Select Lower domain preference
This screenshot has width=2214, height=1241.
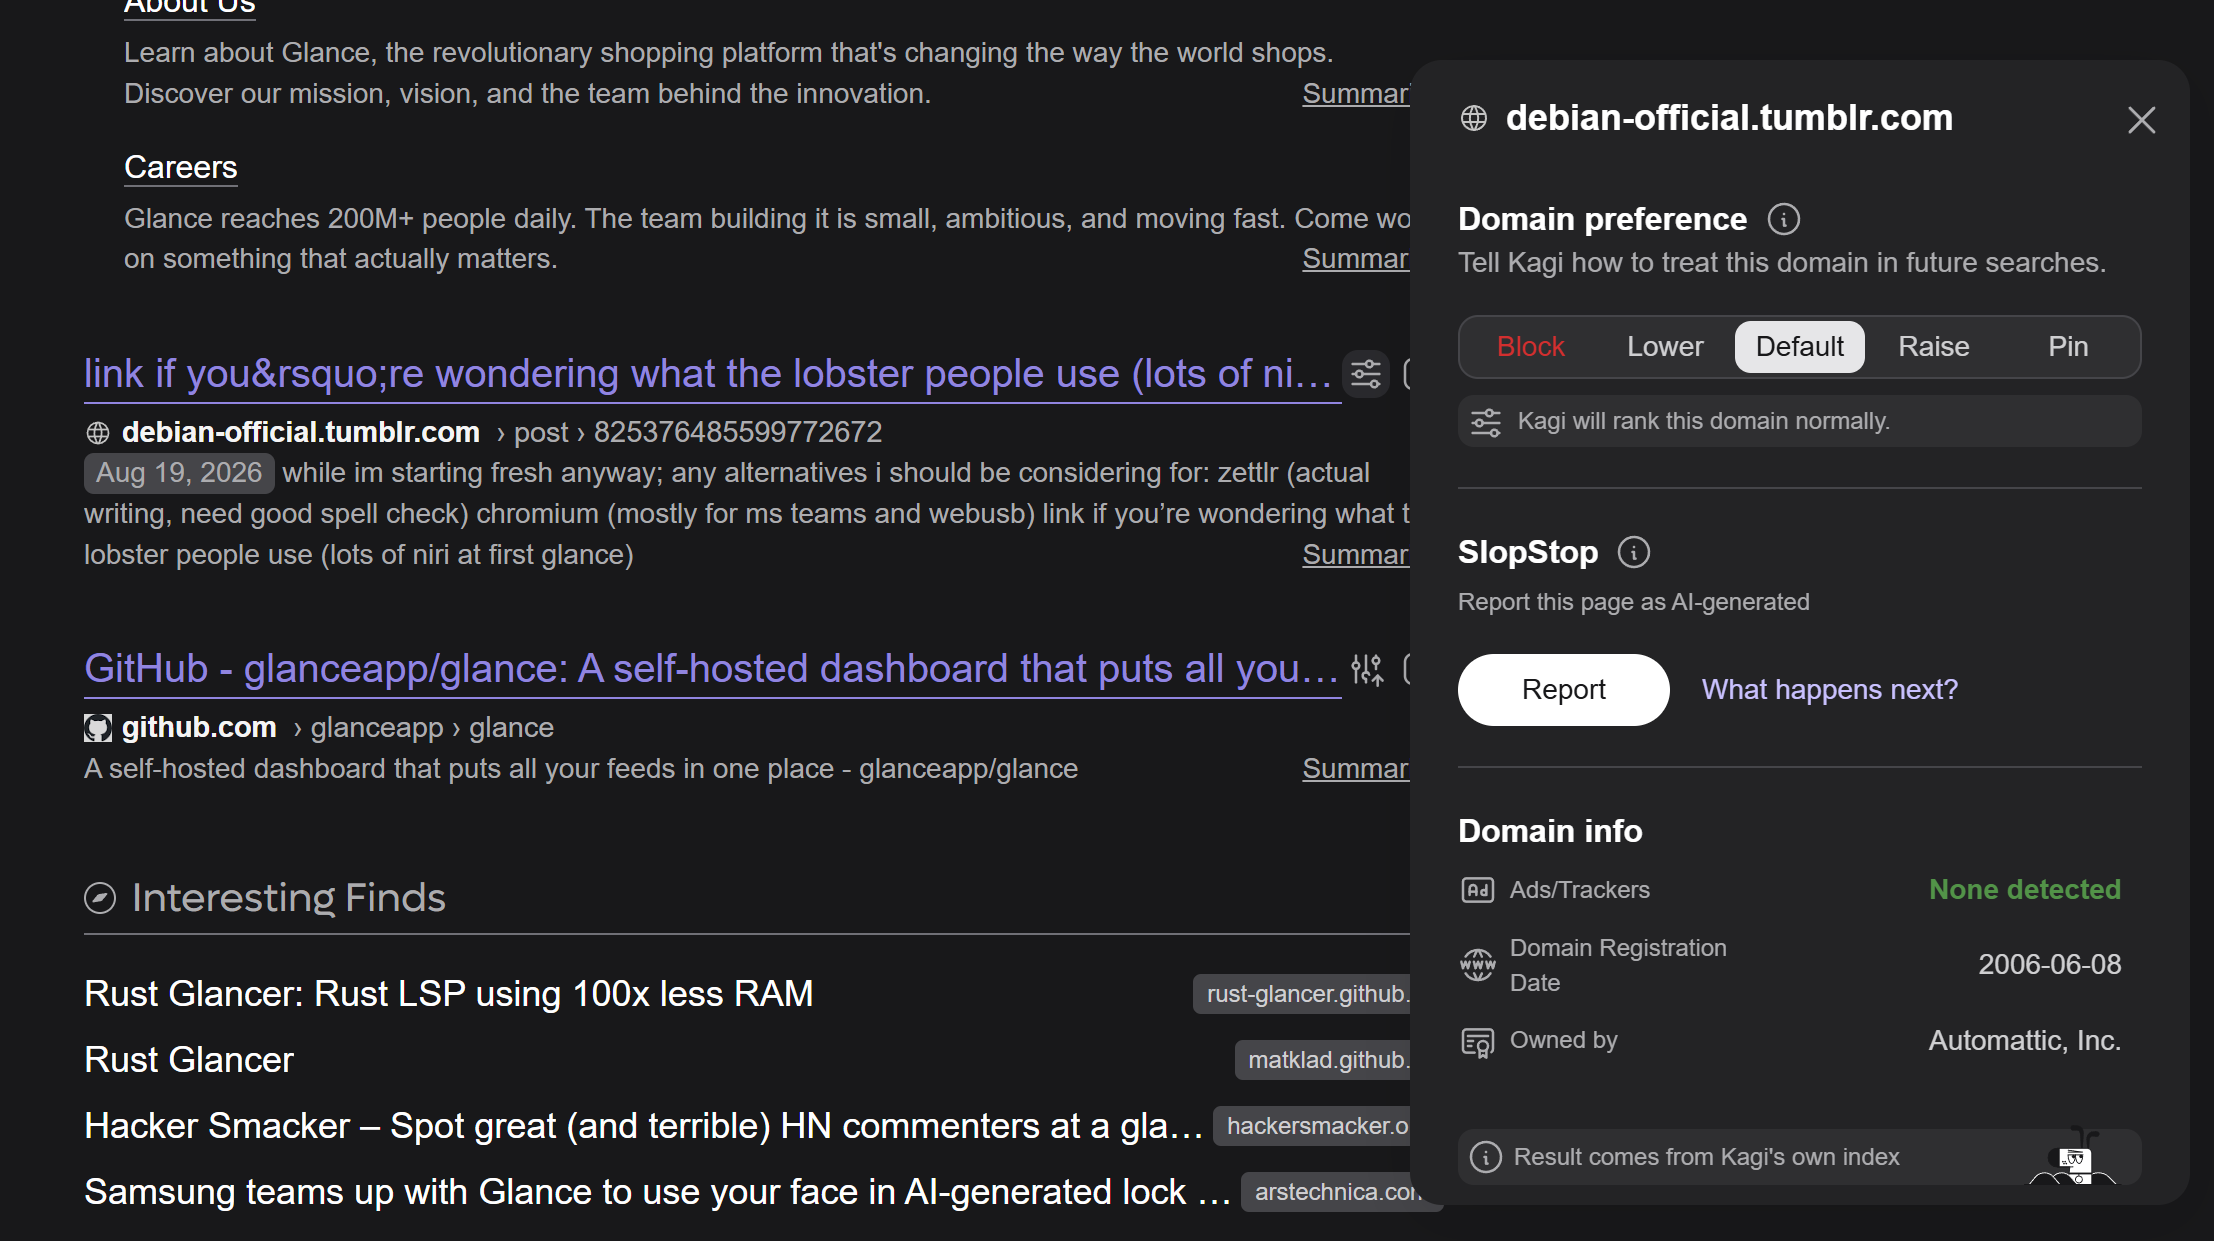[x=1665, y=347]
